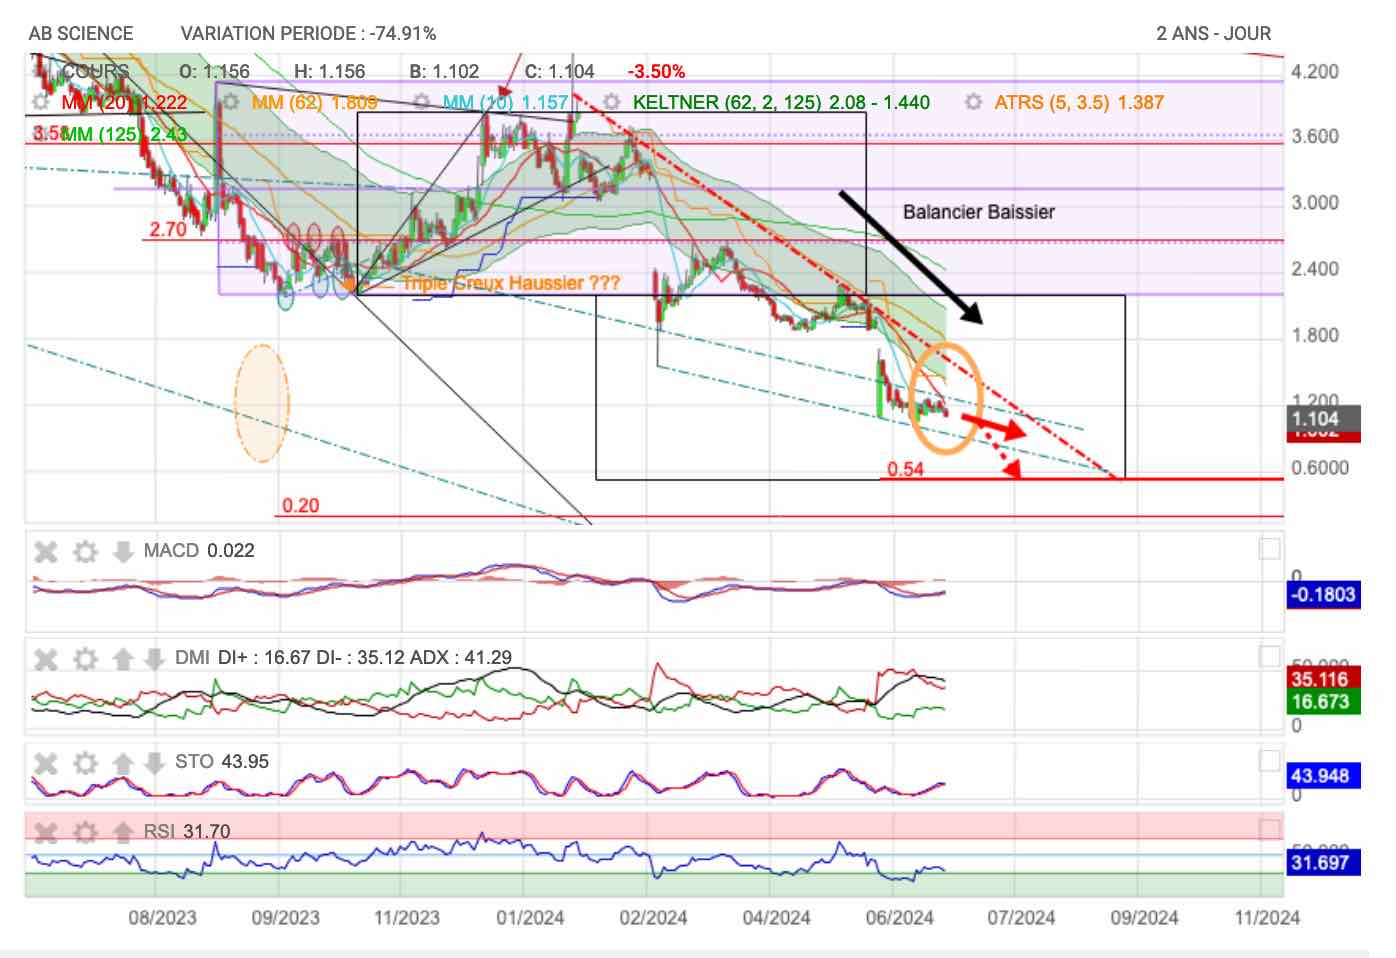Open settings gear for ATRS indicator
This screenshot has width=1396, height=958.
pos(973,102)
